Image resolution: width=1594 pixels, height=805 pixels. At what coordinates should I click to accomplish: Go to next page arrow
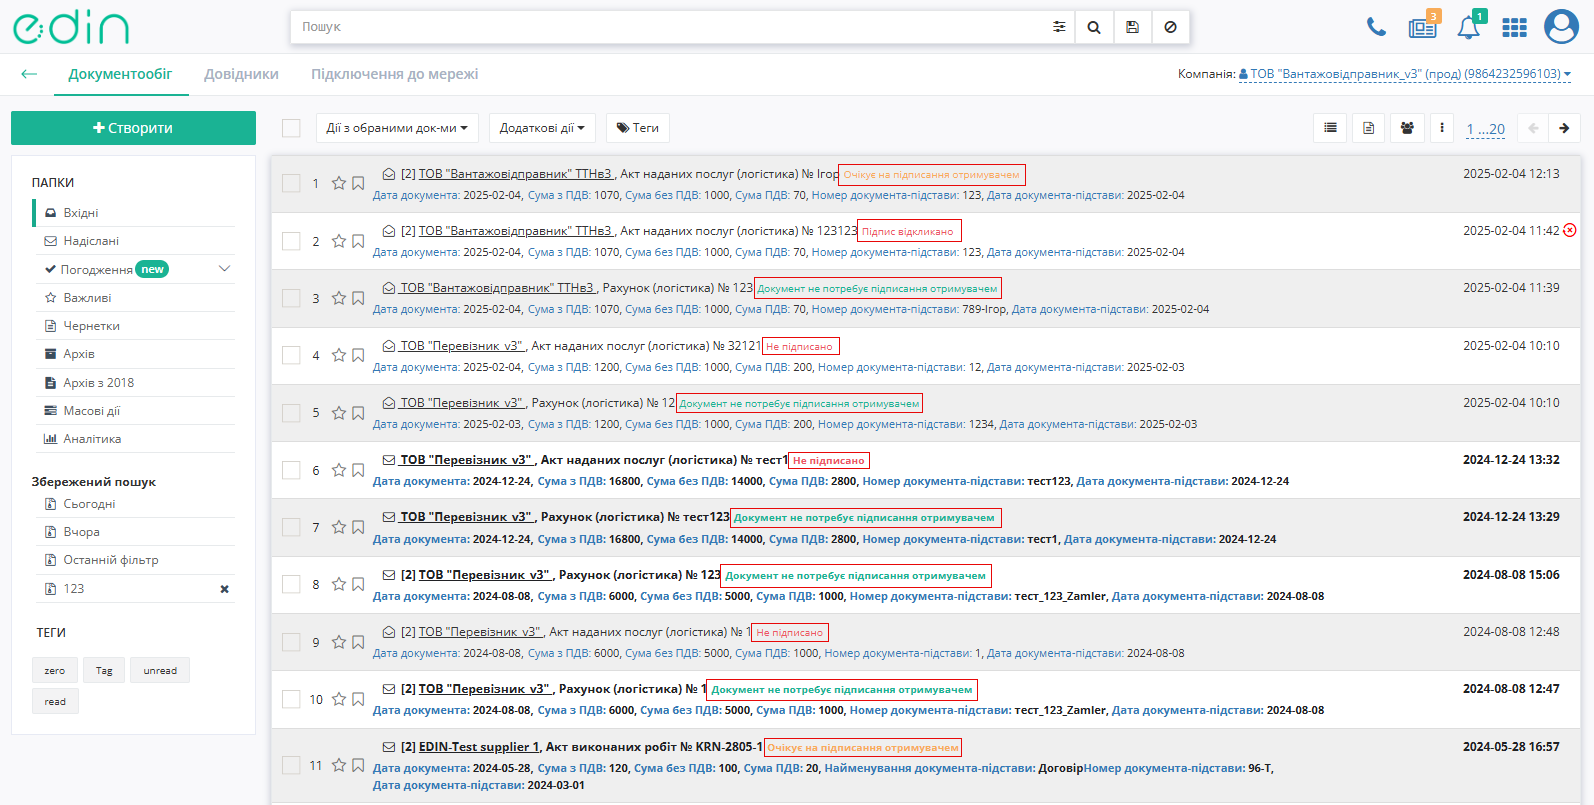tap(1564, 128)
